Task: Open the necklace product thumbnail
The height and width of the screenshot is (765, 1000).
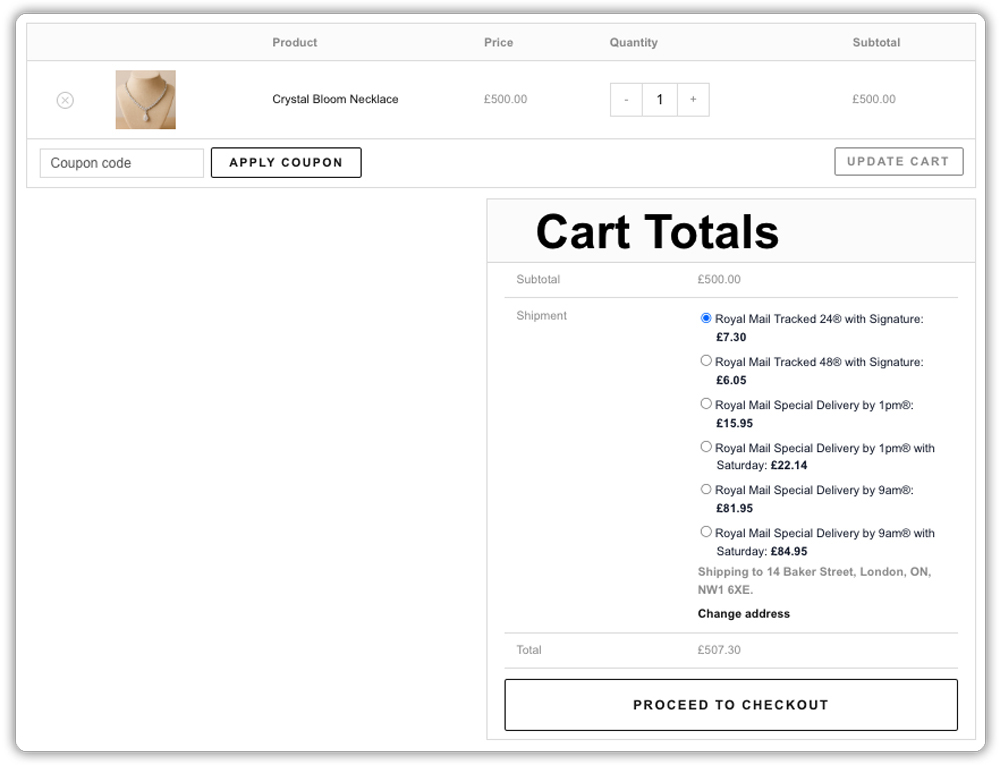Action: coord(145,99)
